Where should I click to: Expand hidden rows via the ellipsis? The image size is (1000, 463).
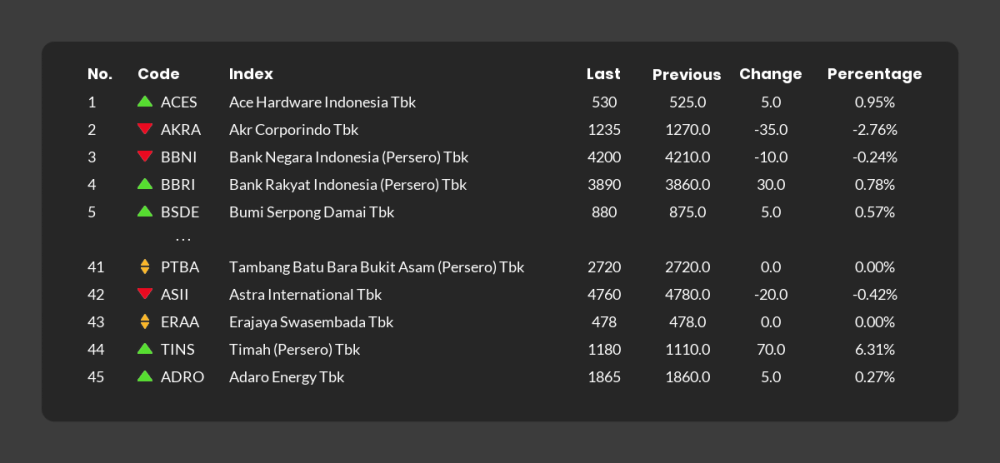click(183, 240)
